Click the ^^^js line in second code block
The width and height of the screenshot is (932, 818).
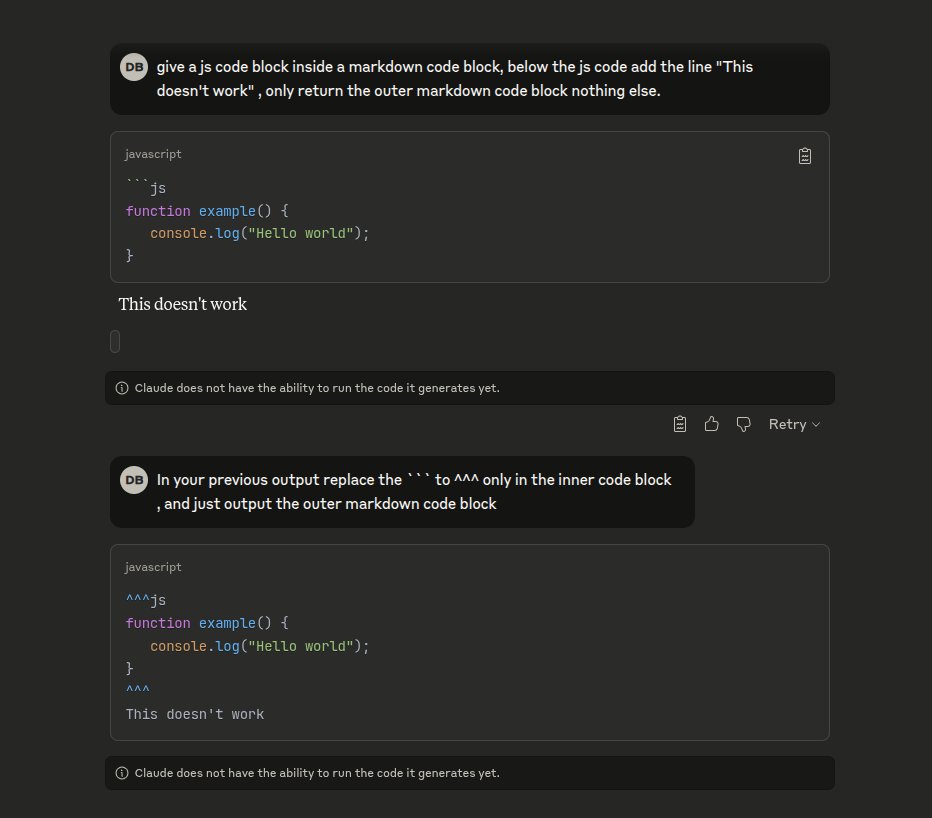pos(146,600)
